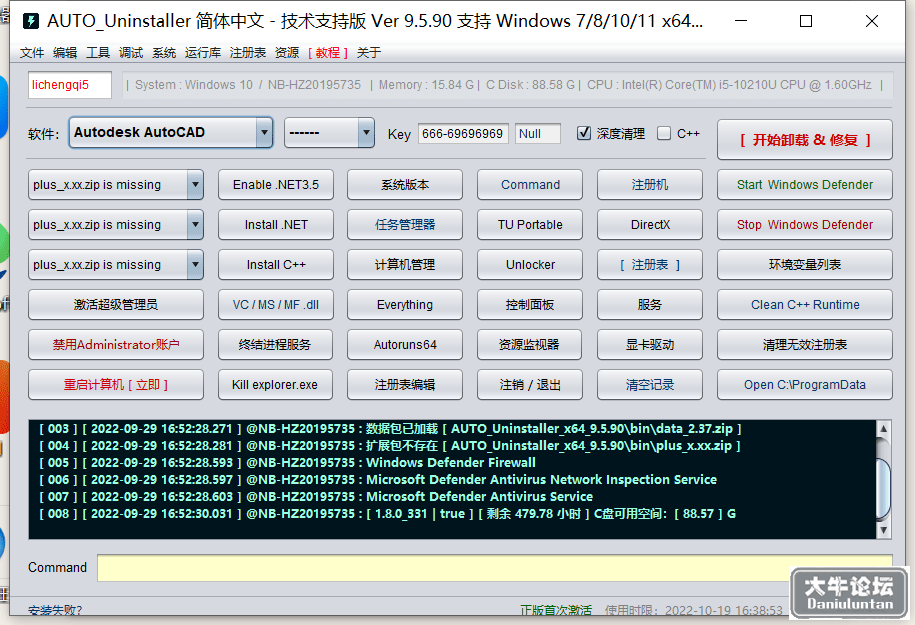Image resolution: width=915 pixels, height=625 pixels.
Task: Launch Everything button
Action: [405, 305]
